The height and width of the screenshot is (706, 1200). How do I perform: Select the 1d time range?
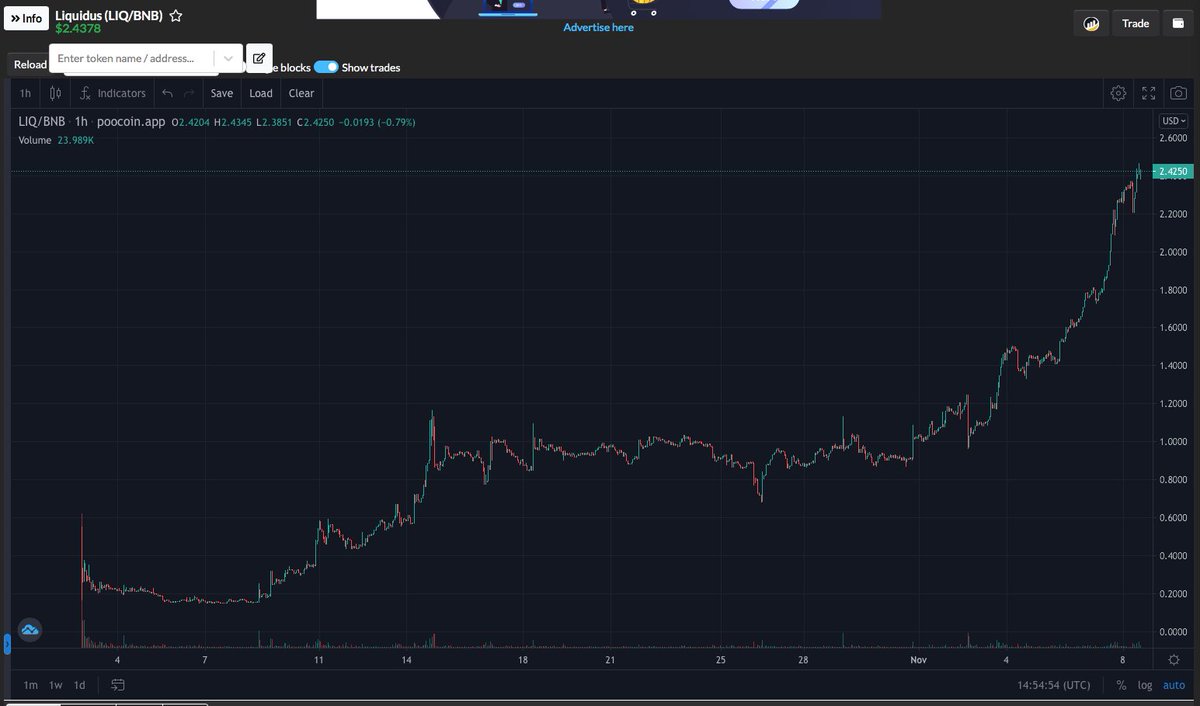click(x=79, y=685)
